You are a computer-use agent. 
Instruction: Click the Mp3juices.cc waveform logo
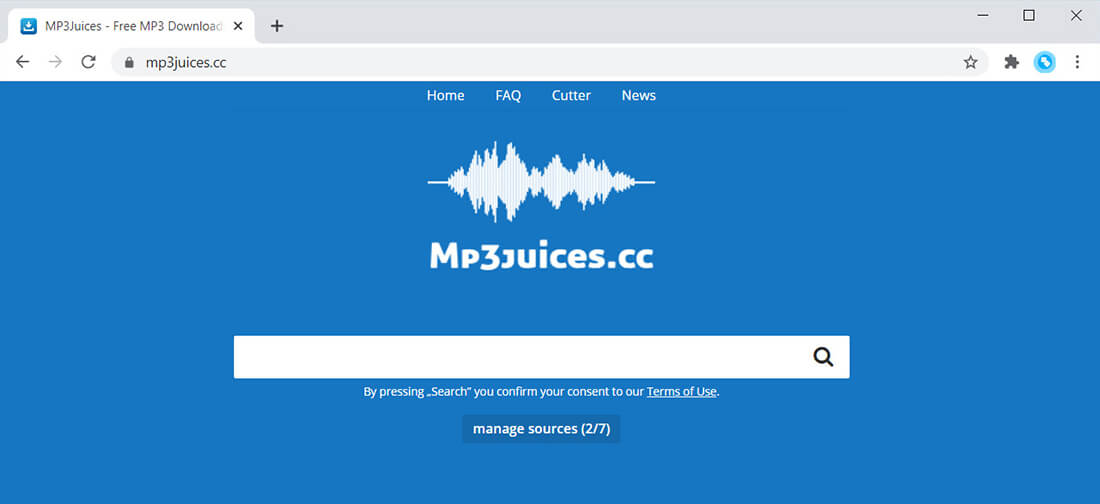[541, 182]
